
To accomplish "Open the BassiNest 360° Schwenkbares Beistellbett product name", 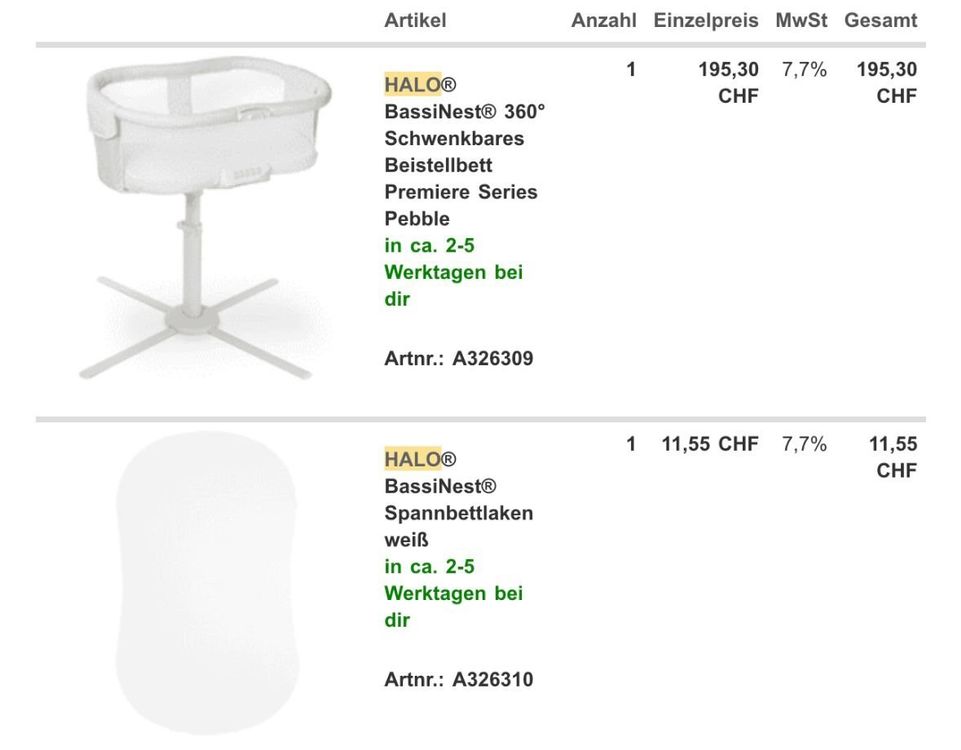I will 464,165.
